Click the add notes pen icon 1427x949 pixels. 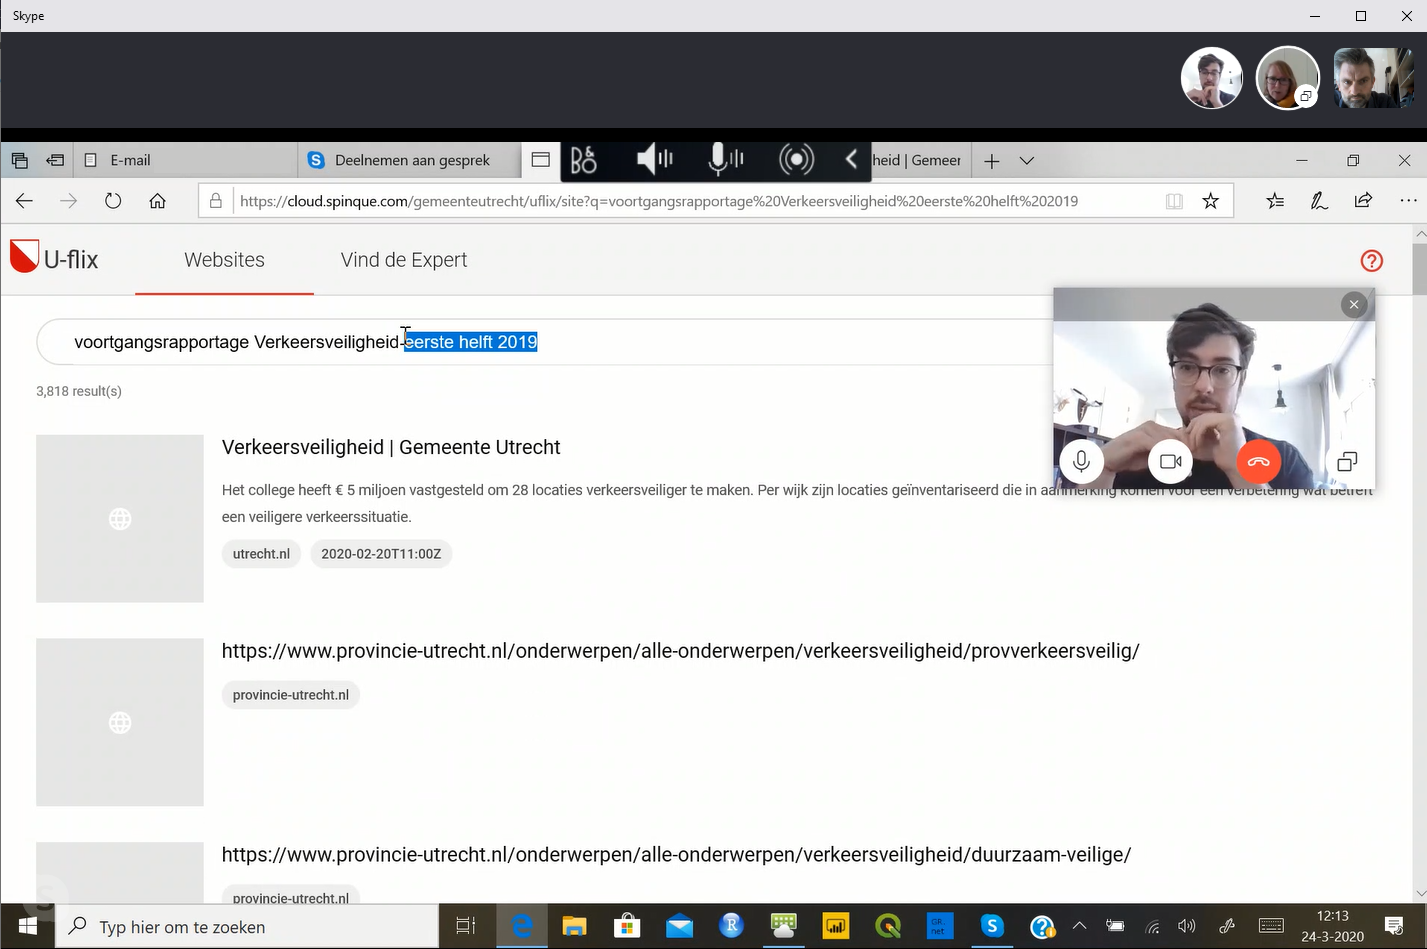(x=1319, y=201)
